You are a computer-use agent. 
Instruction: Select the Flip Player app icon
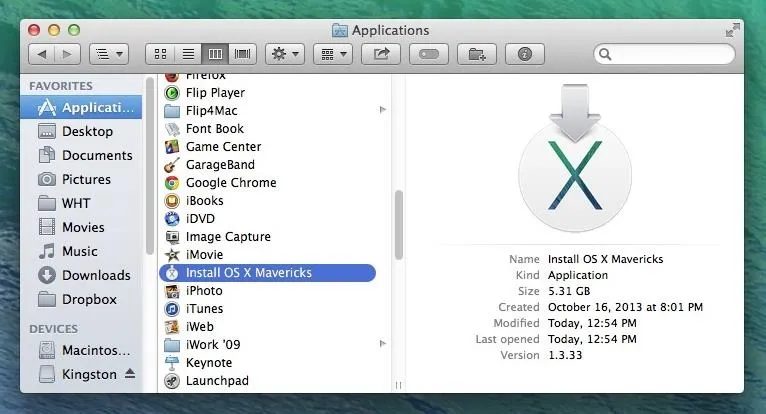[172, 92]
